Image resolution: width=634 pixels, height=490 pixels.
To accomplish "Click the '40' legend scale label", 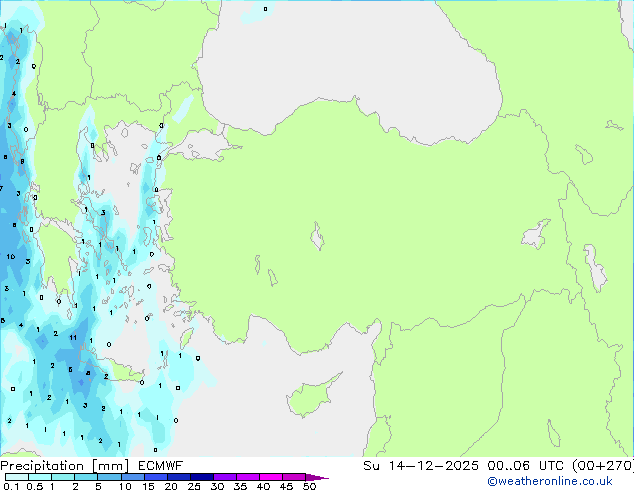I will [x=263, y=486].
